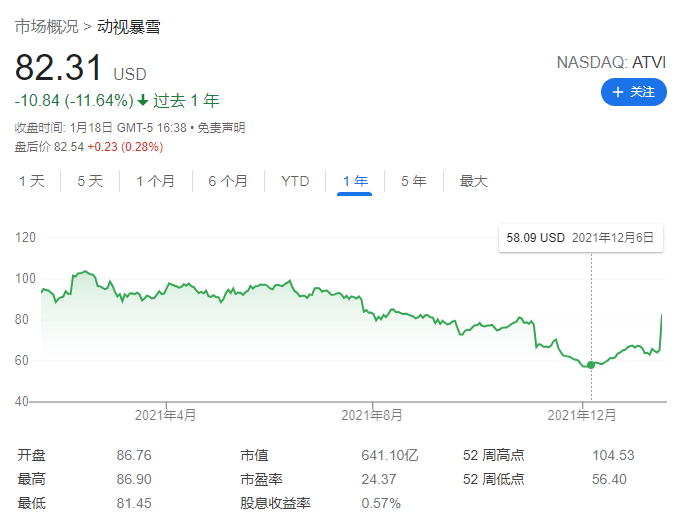This screenshot has width=686, height=526.
Task: Show the 最大 maximum range chart
Action: (x=473, y=182)
